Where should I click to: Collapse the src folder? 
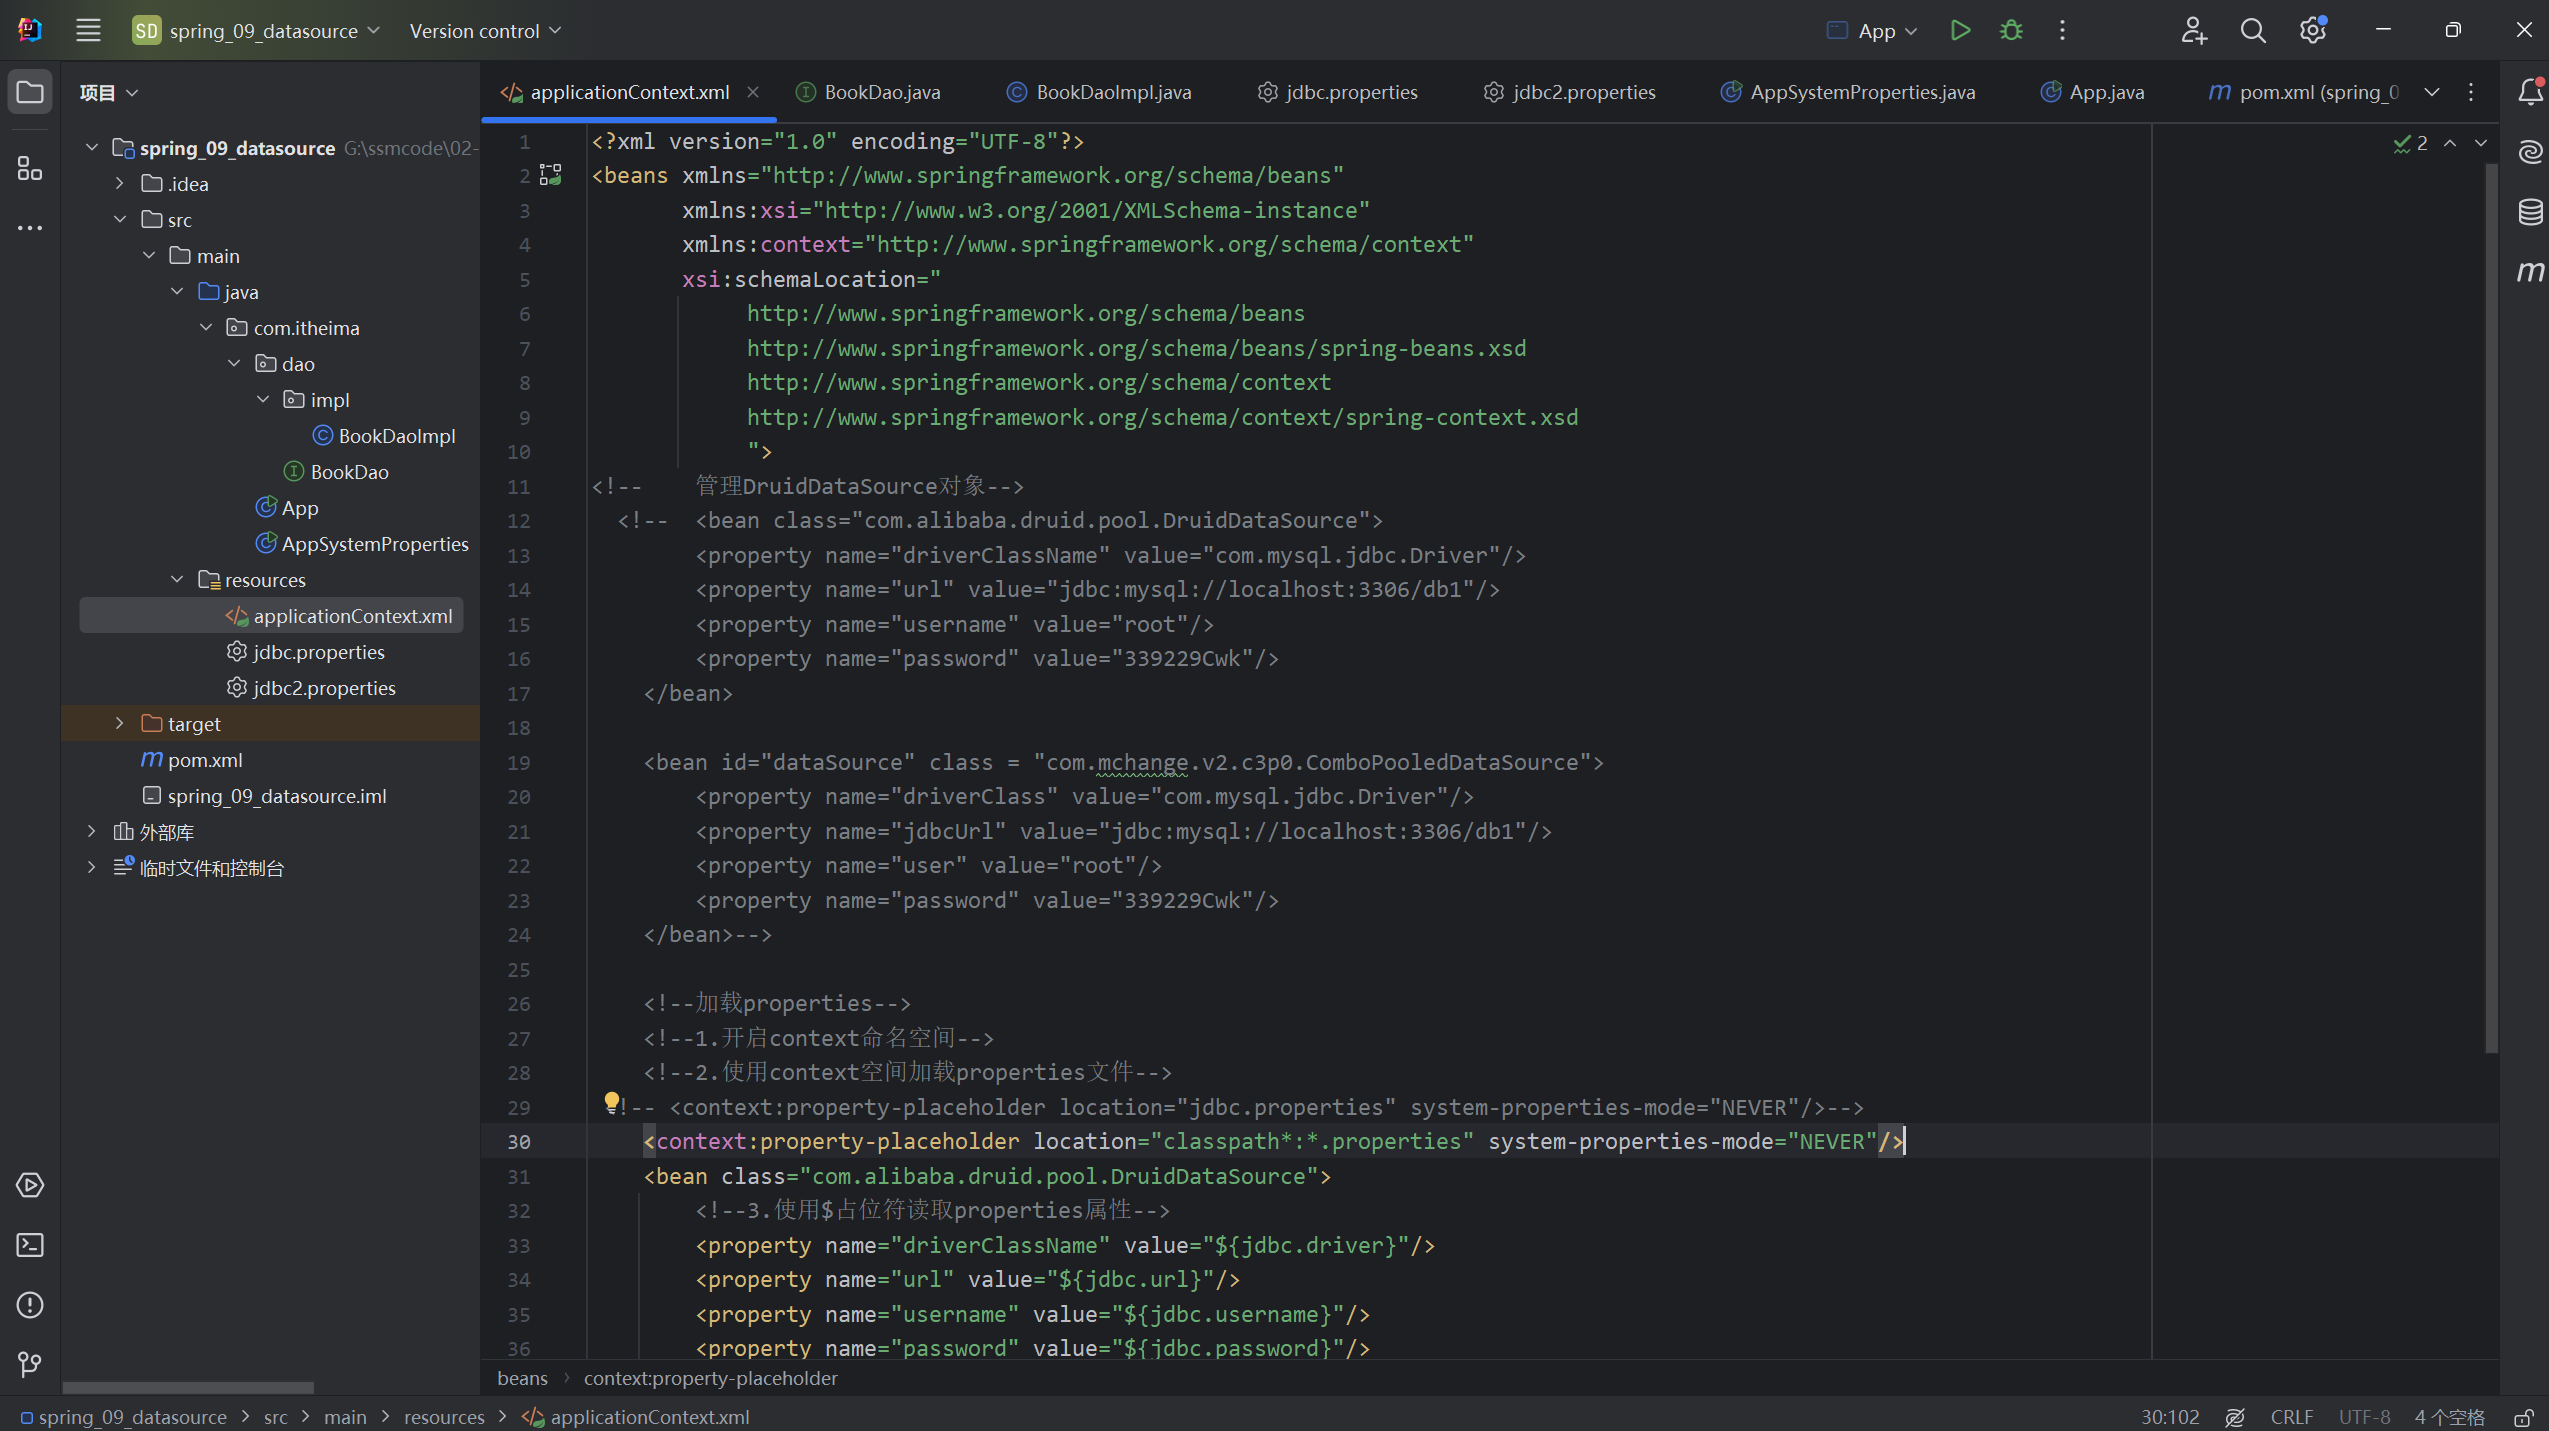(x=120, y=219)
